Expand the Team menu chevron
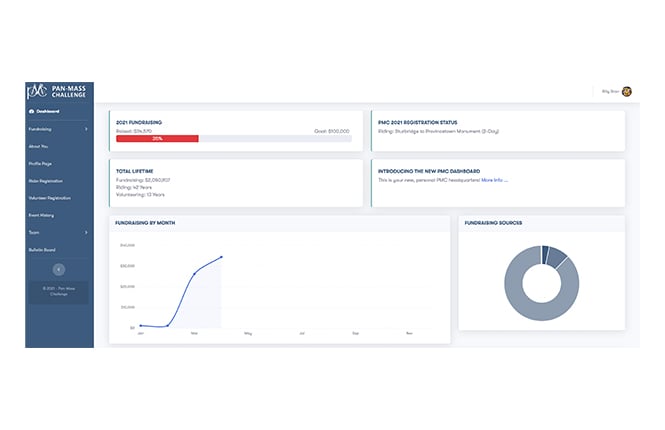This screenshot has width=665, height=430. [x=86, y=232]
